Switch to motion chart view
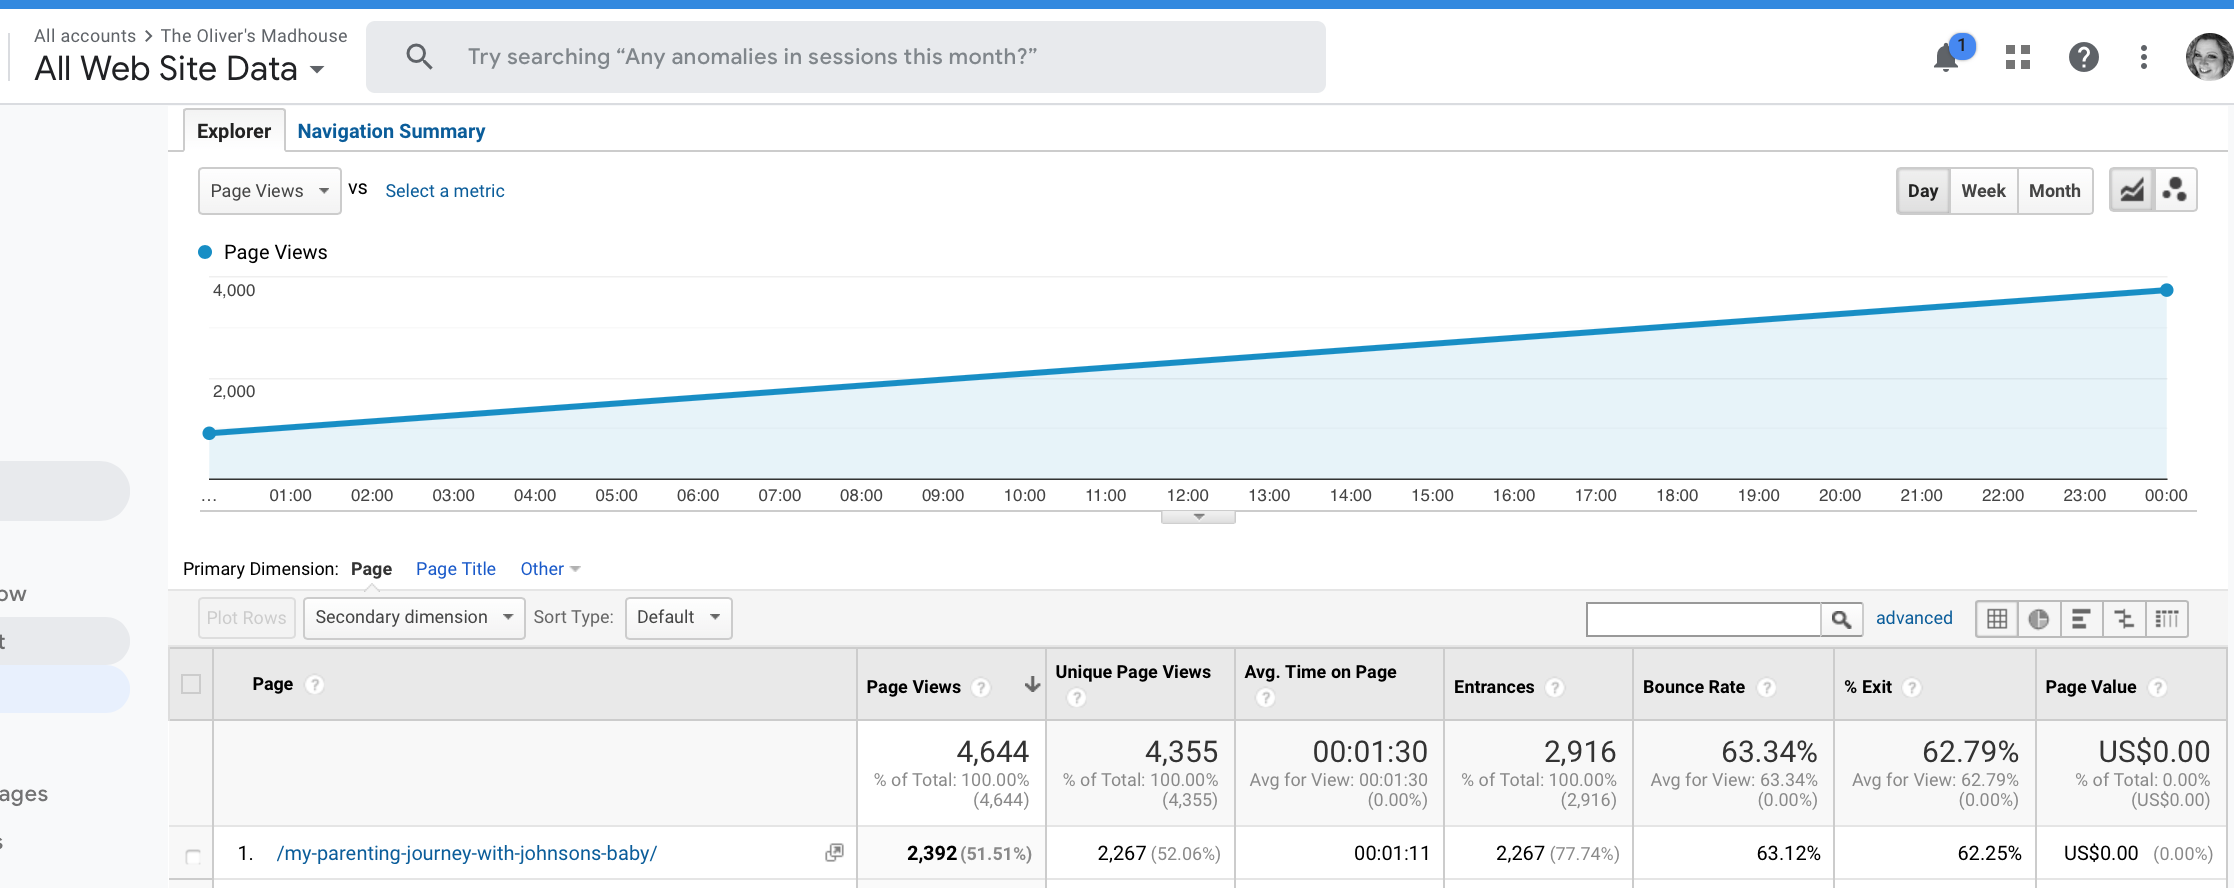 pos(2174,190)
